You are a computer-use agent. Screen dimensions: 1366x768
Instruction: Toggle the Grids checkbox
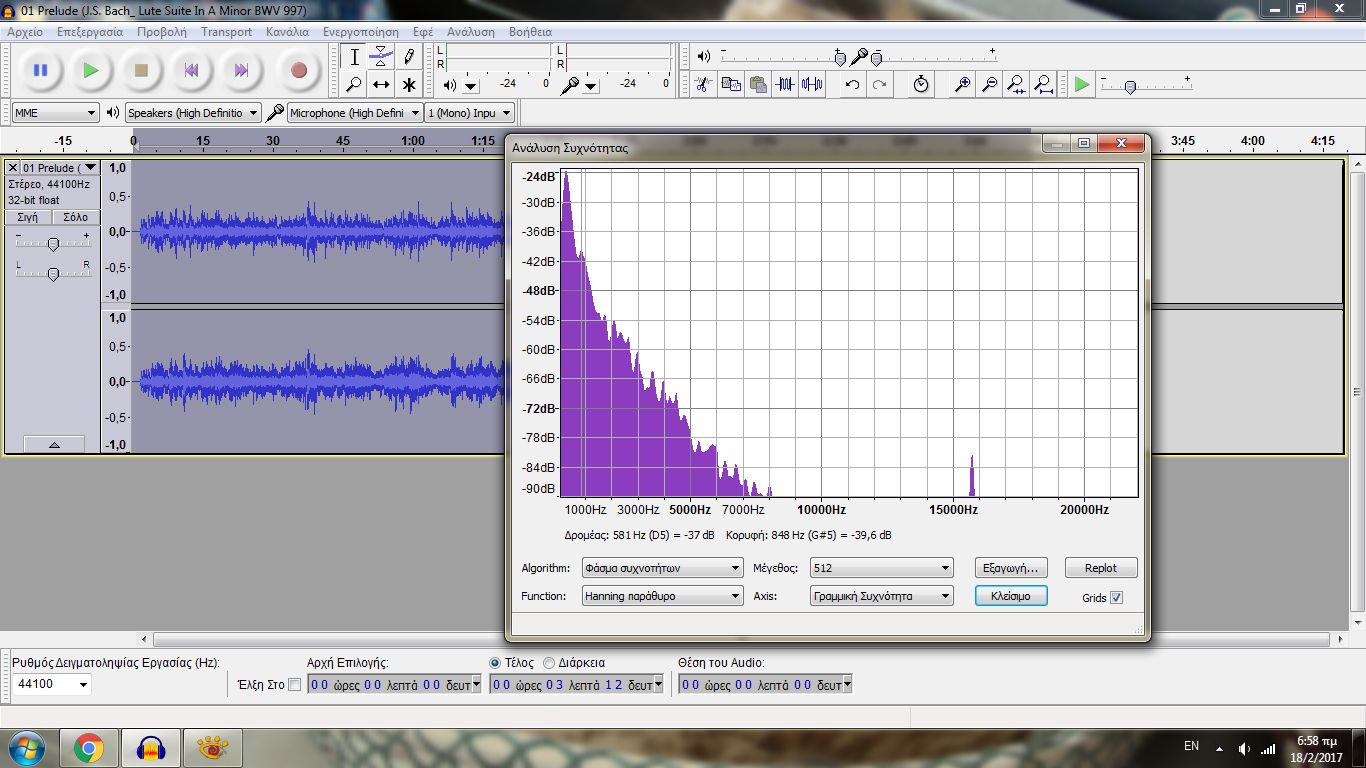(x=1117, y=598)
